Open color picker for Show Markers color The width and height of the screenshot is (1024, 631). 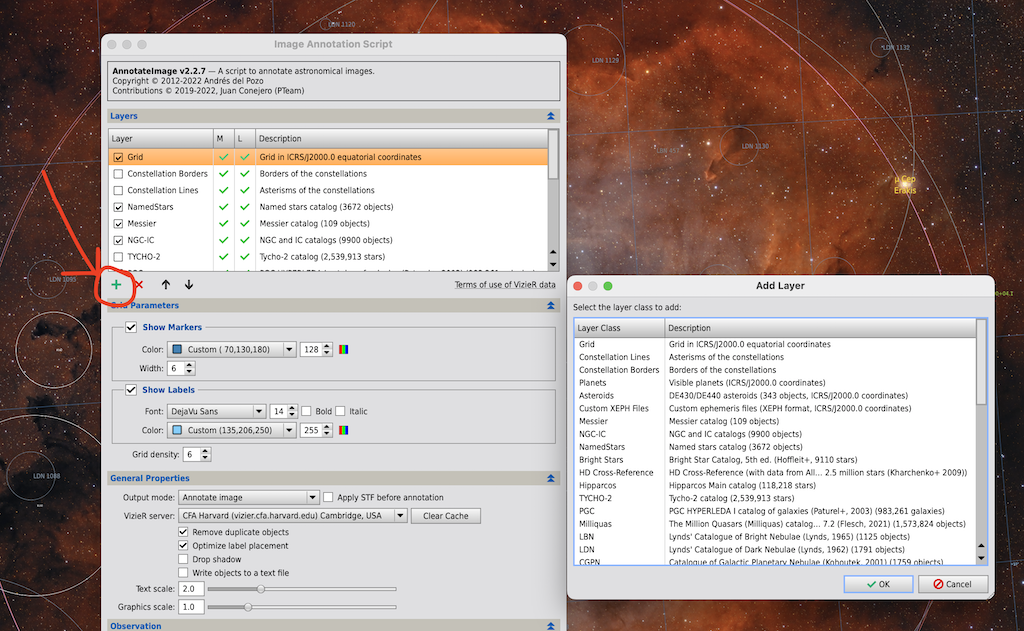344,349
